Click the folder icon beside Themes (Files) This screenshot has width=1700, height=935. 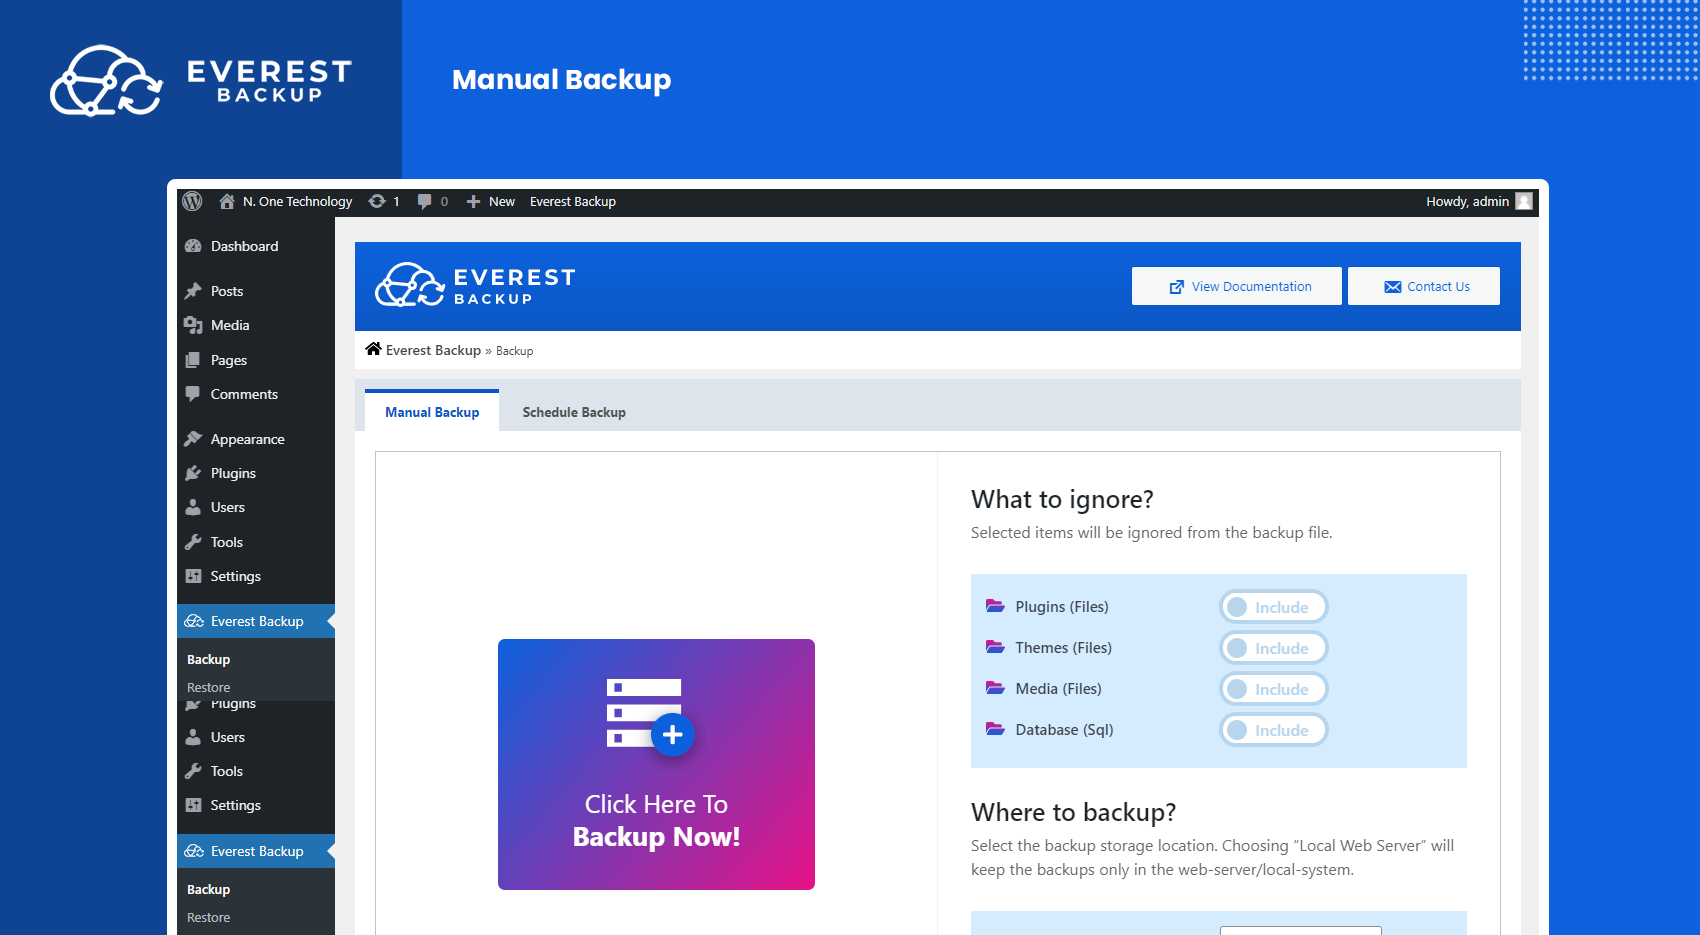[x=995, y=647]
